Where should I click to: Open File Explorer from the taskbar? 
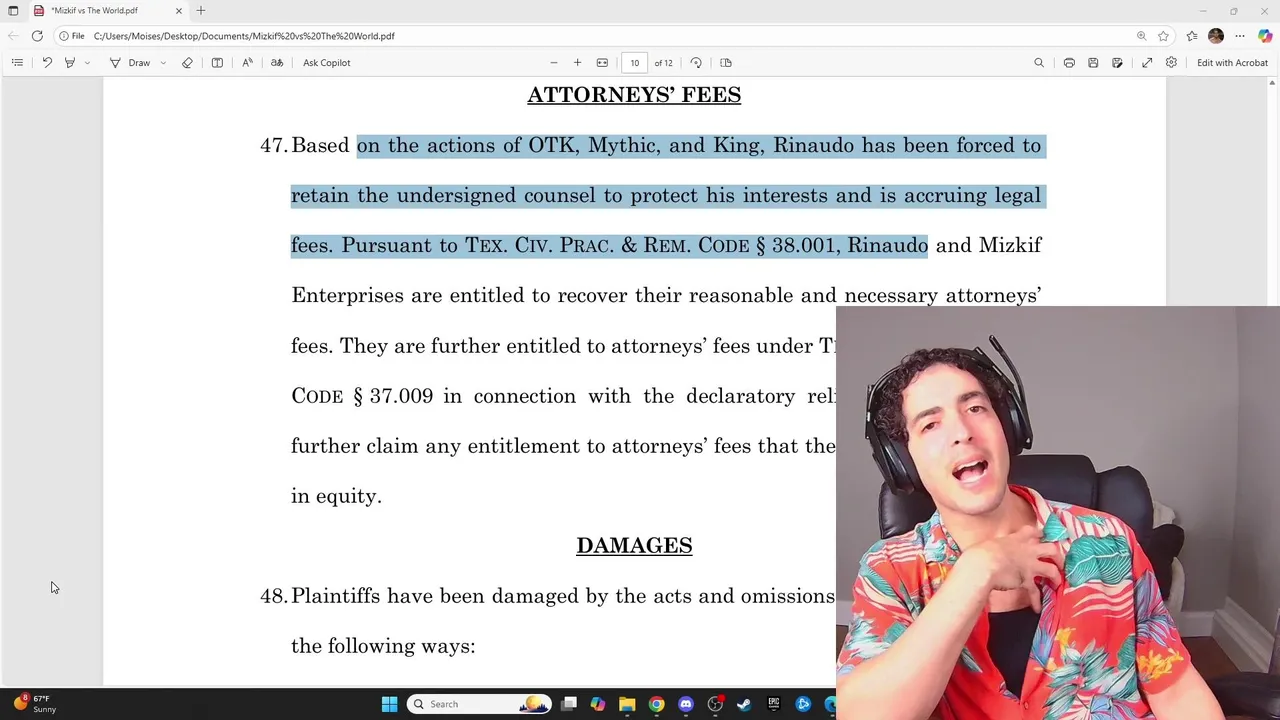tap(627, 704)
